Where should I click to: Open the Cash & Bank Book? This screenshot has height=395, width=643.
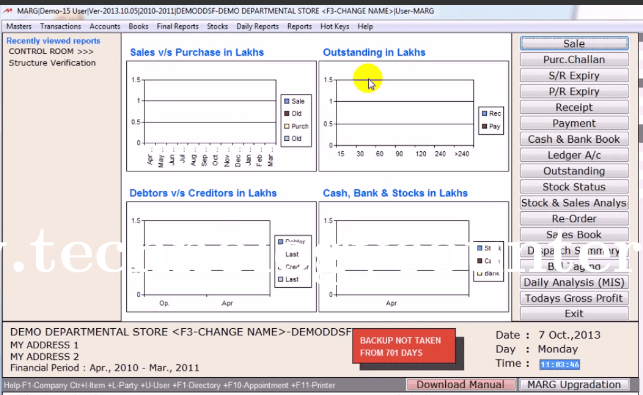[x=574, y=139]
